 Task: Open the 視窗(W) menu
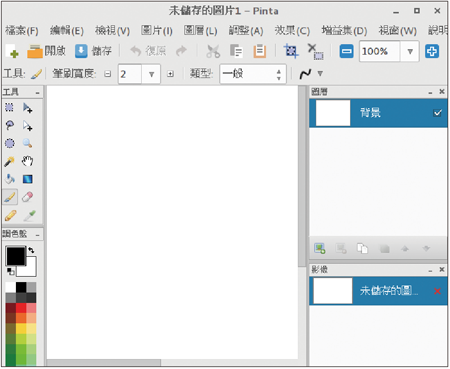(x=398, y=31)
